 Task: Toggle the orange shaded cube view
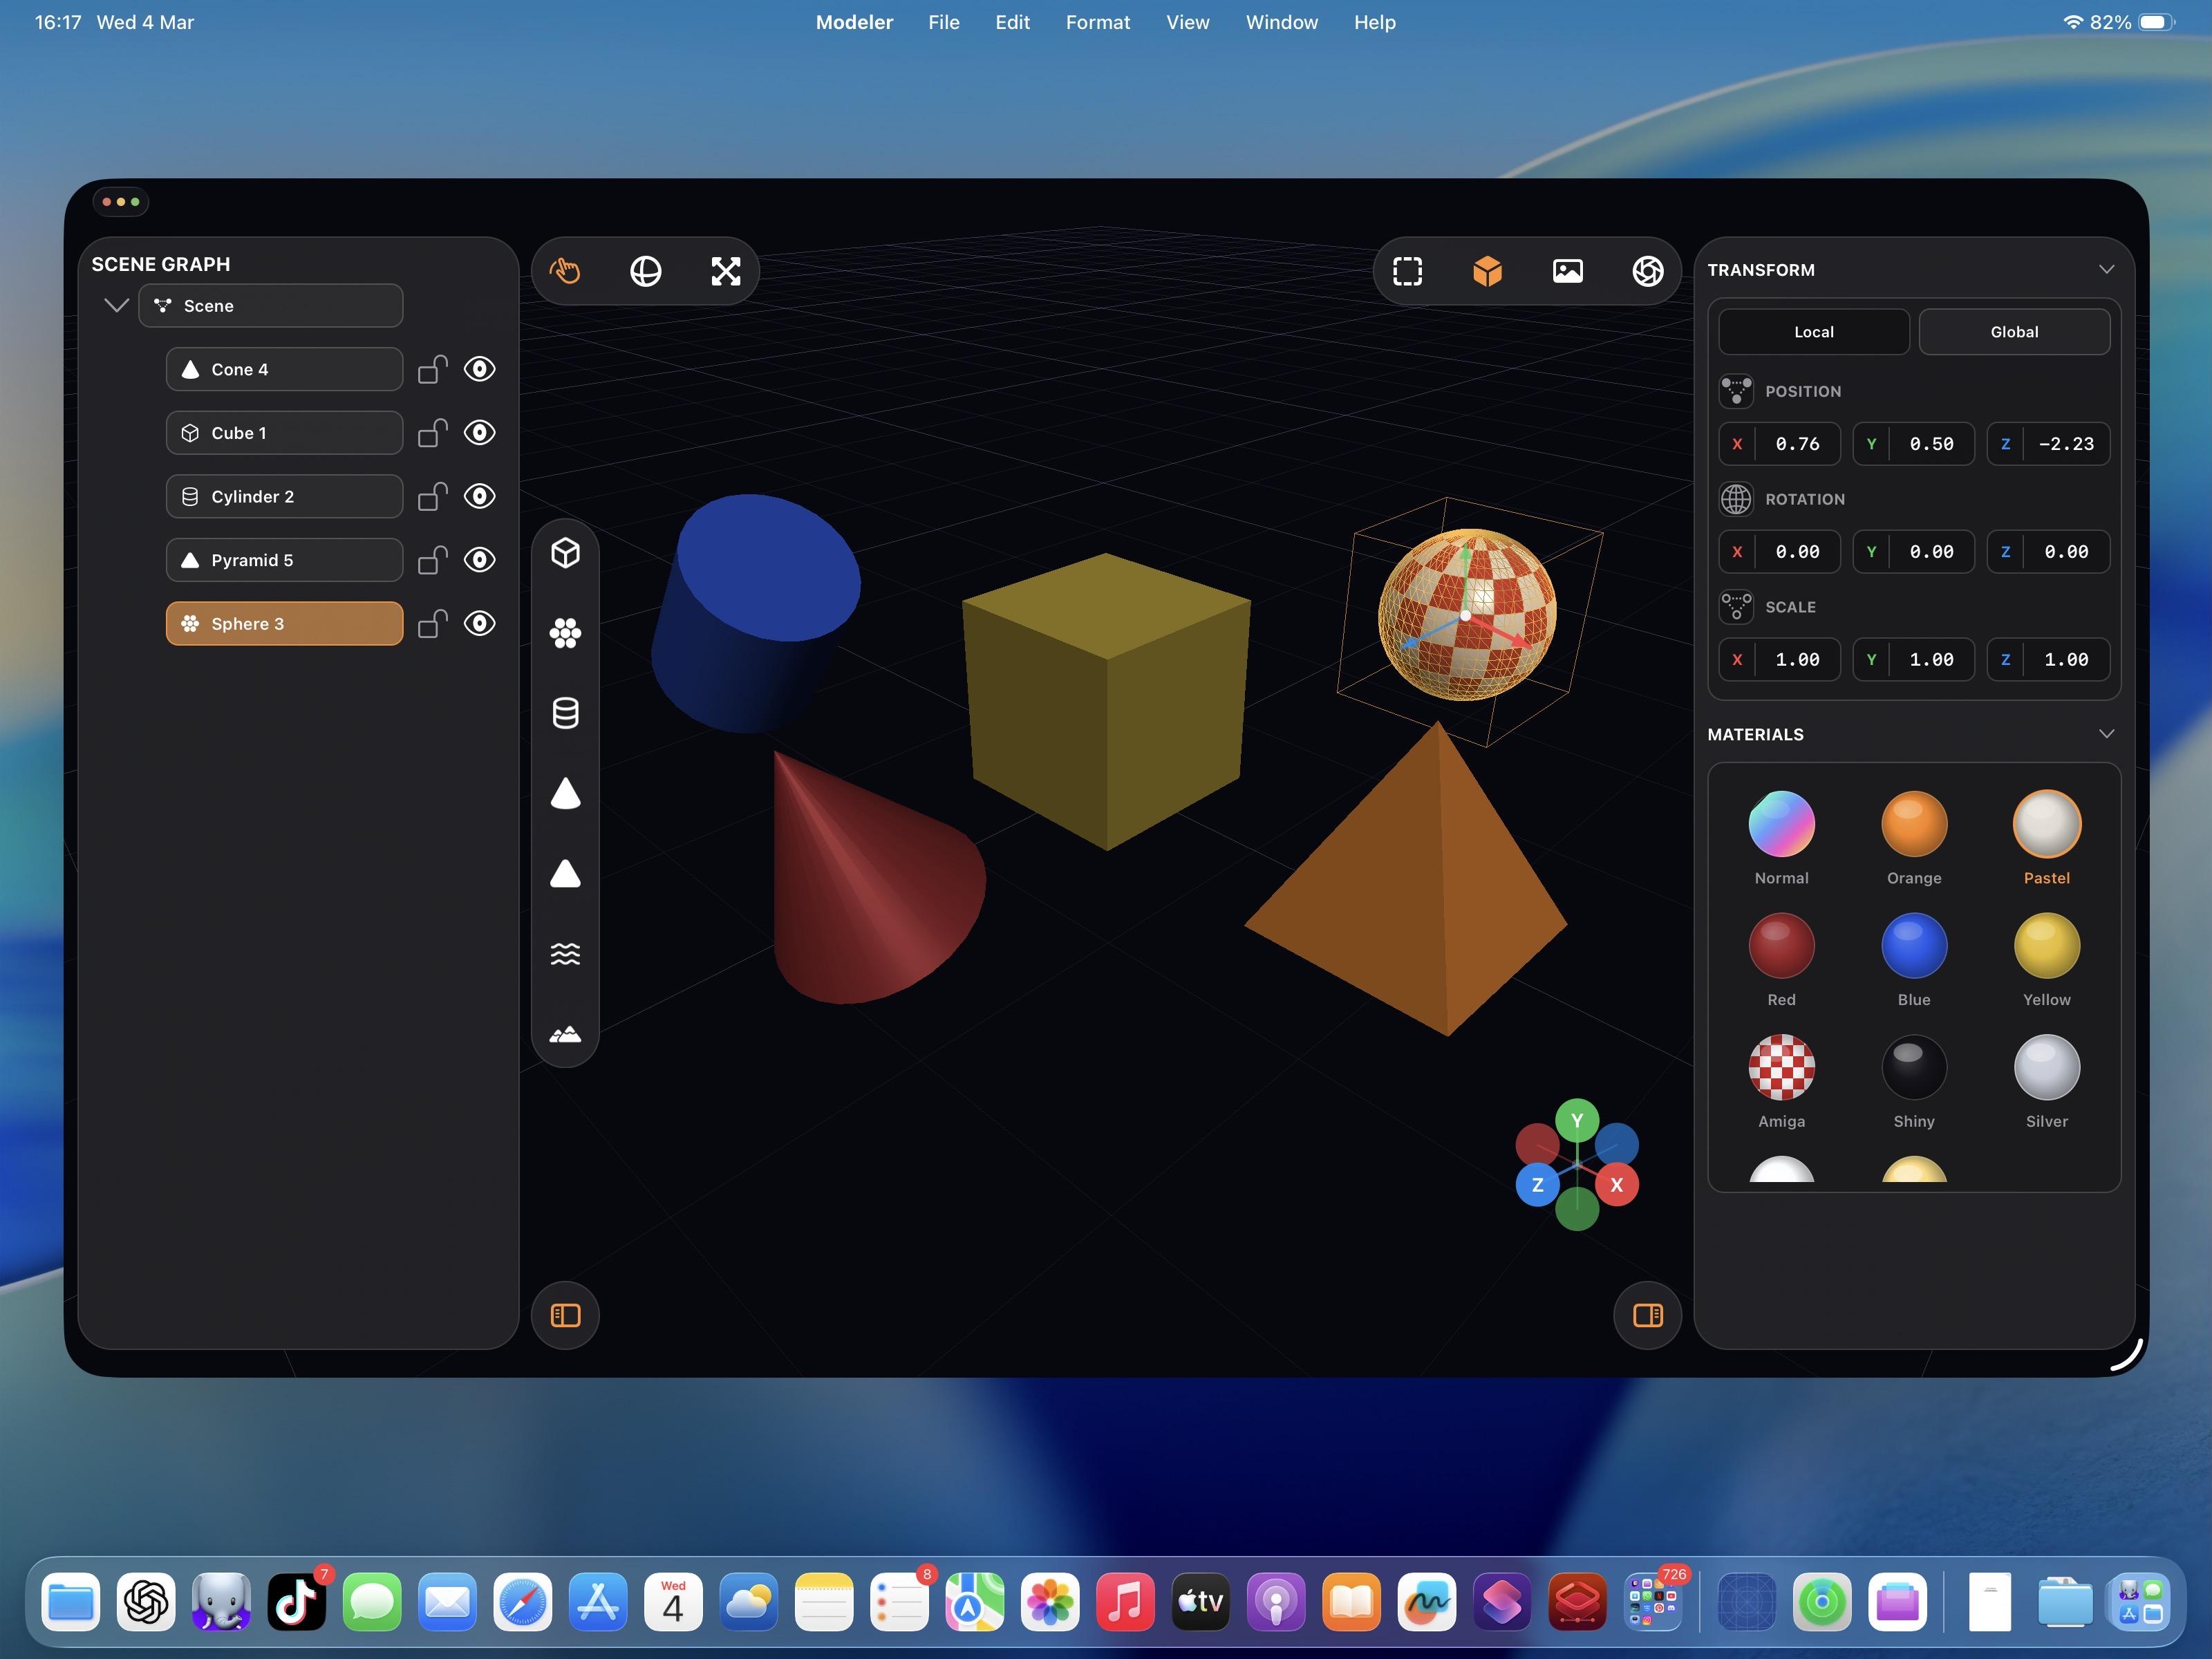point(1487,271)
